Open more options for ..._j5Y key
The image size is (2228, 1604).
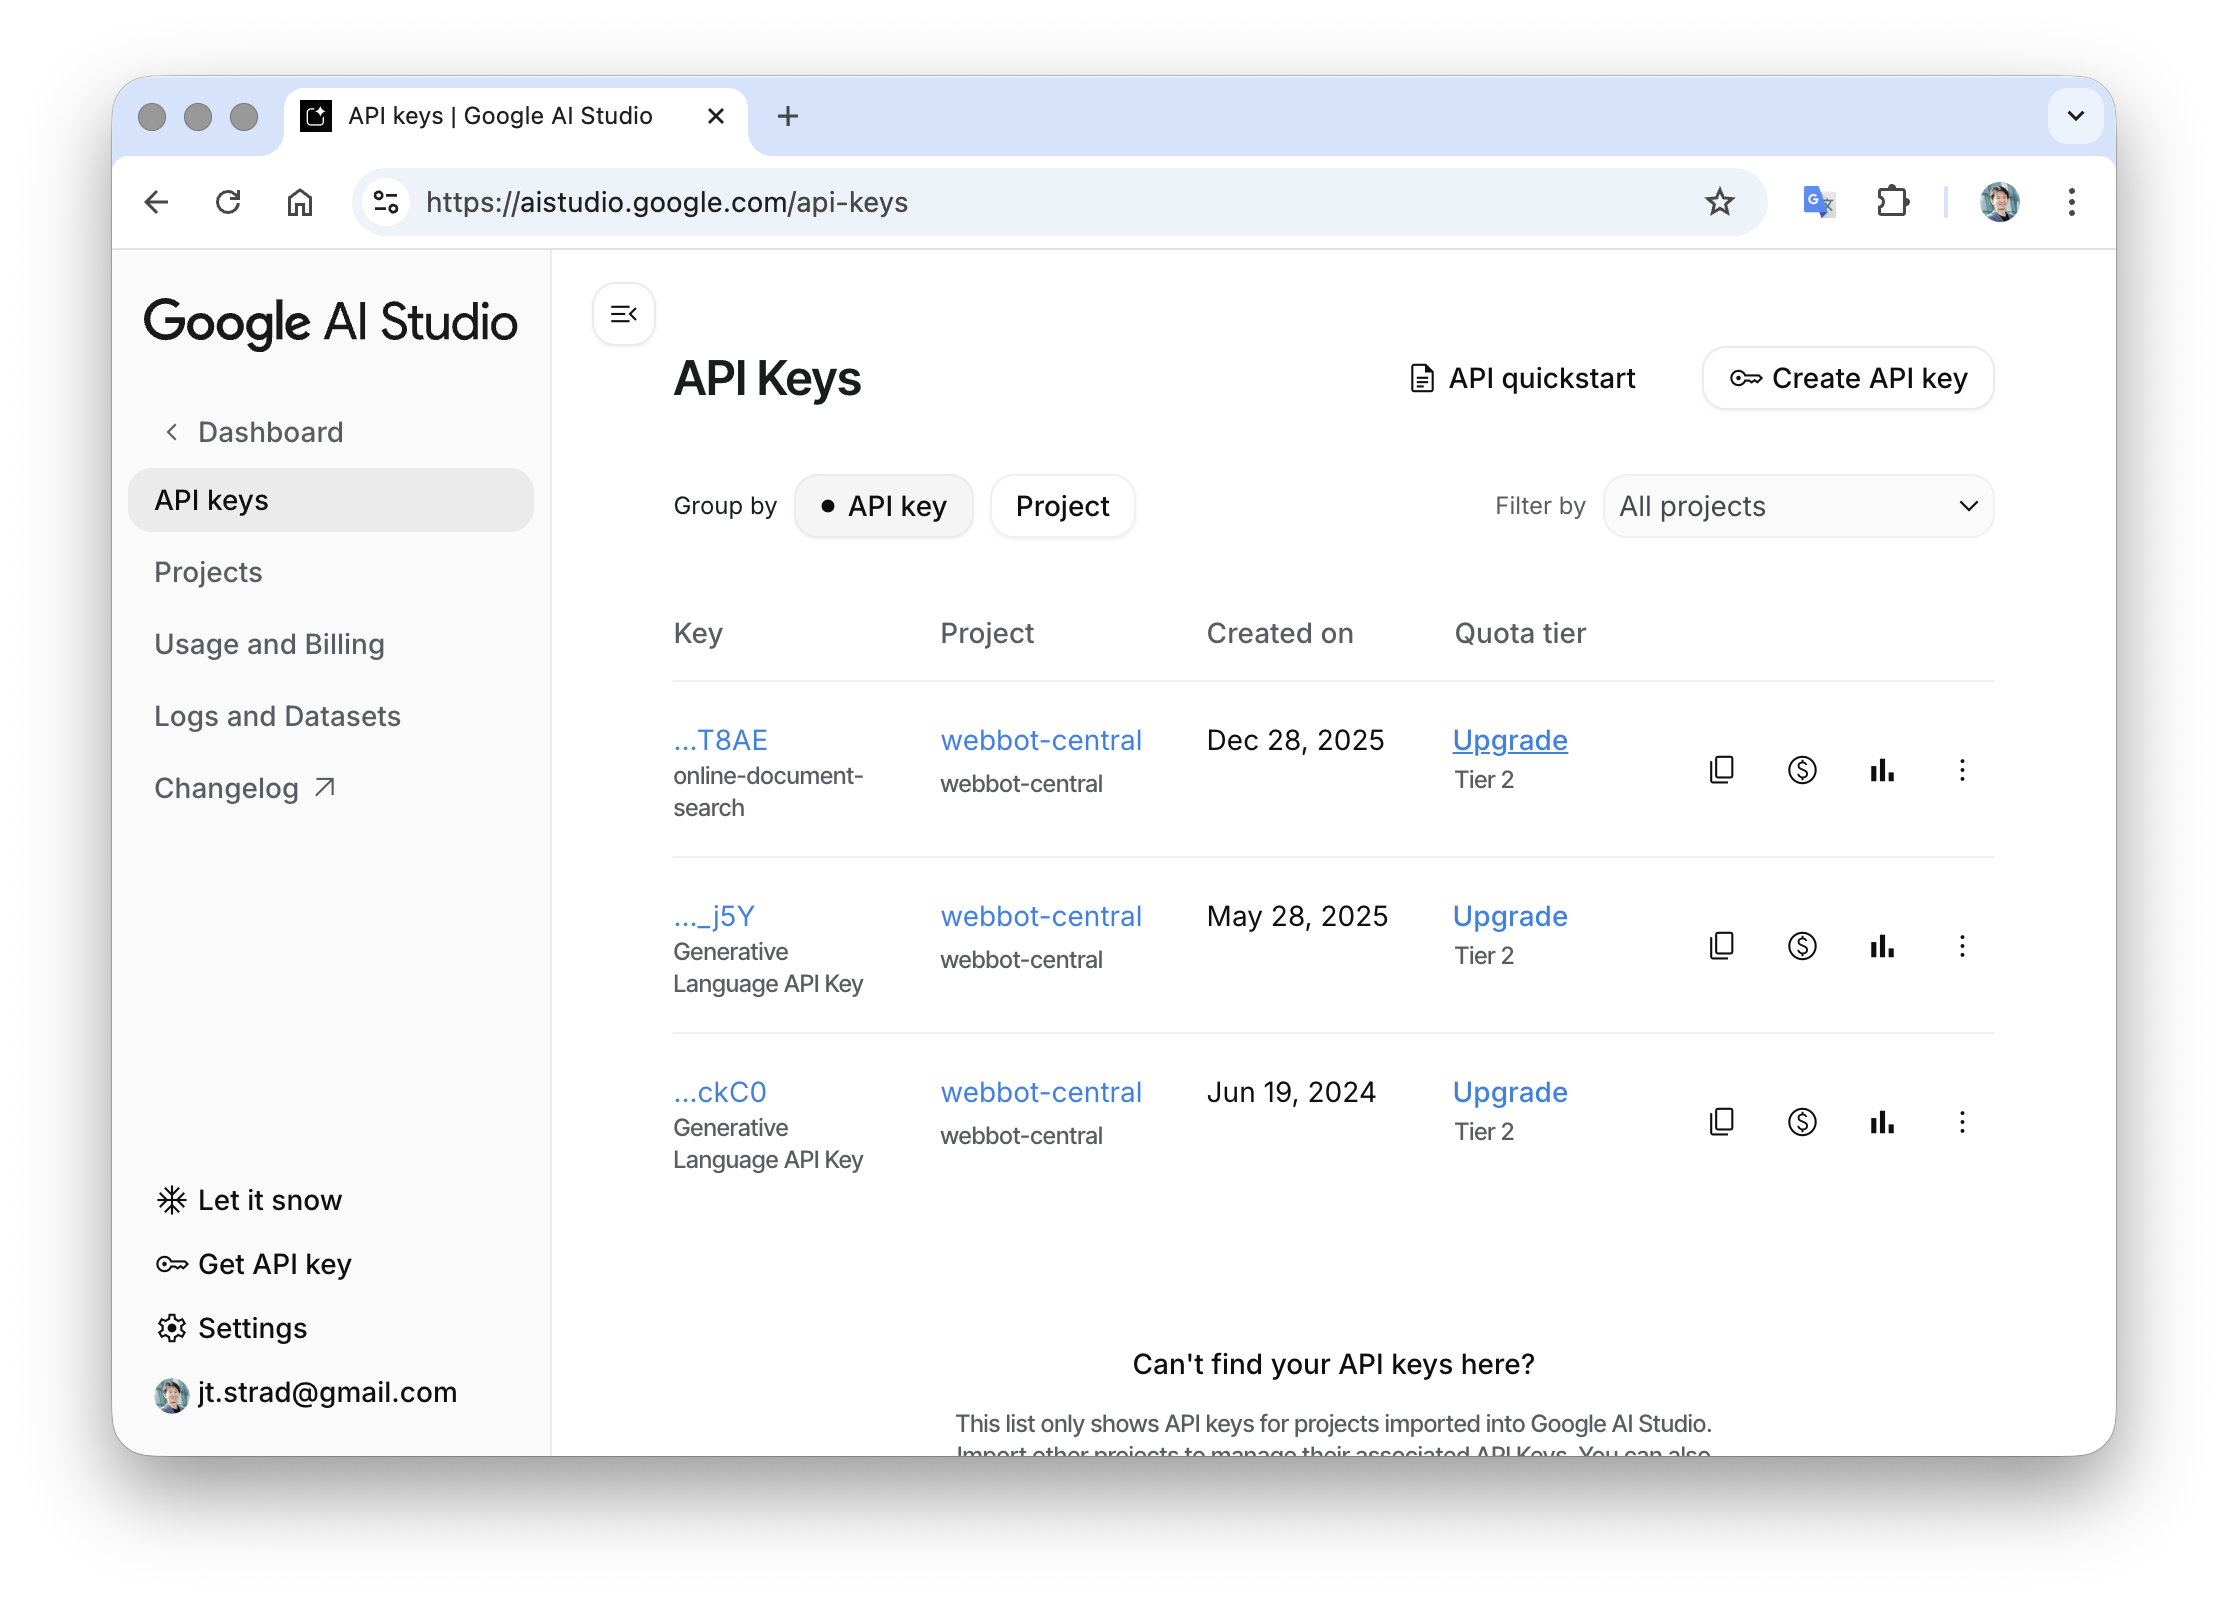pos(1961,945)
